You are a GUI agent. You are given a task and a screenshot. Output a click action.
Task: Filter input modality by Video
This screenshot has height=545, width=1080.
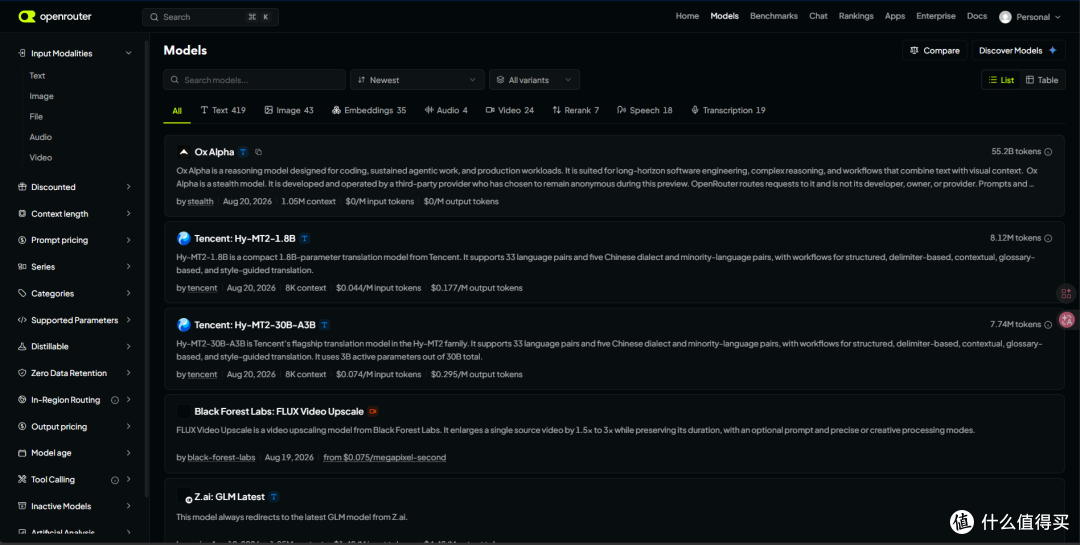(x=41, y=158)
